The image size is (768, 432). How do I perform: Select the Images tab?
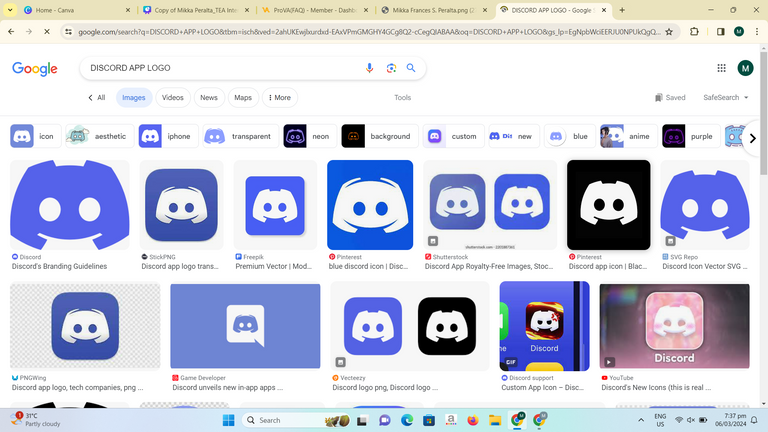click(x=134, y=97)
